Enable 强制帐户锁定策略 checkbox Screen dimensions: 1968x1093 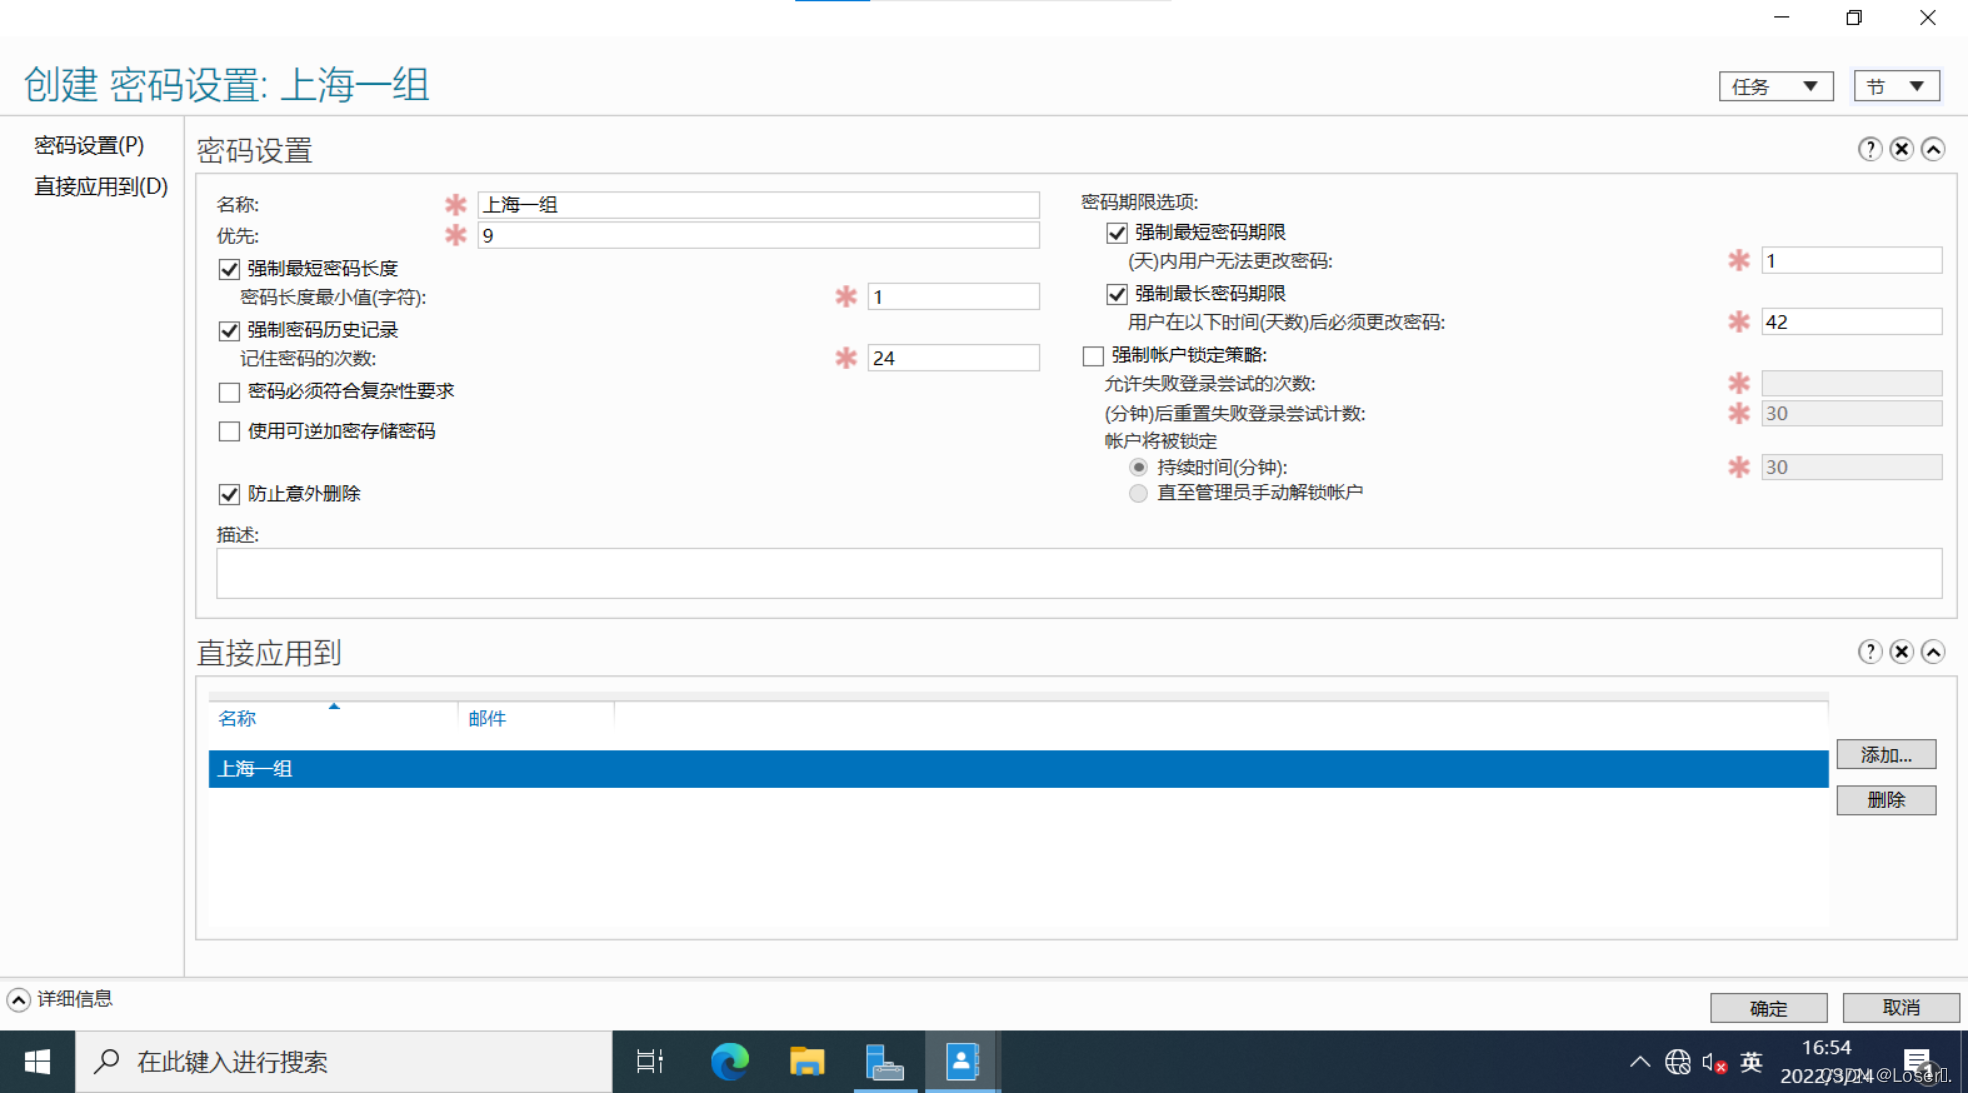pos(1093,356)
